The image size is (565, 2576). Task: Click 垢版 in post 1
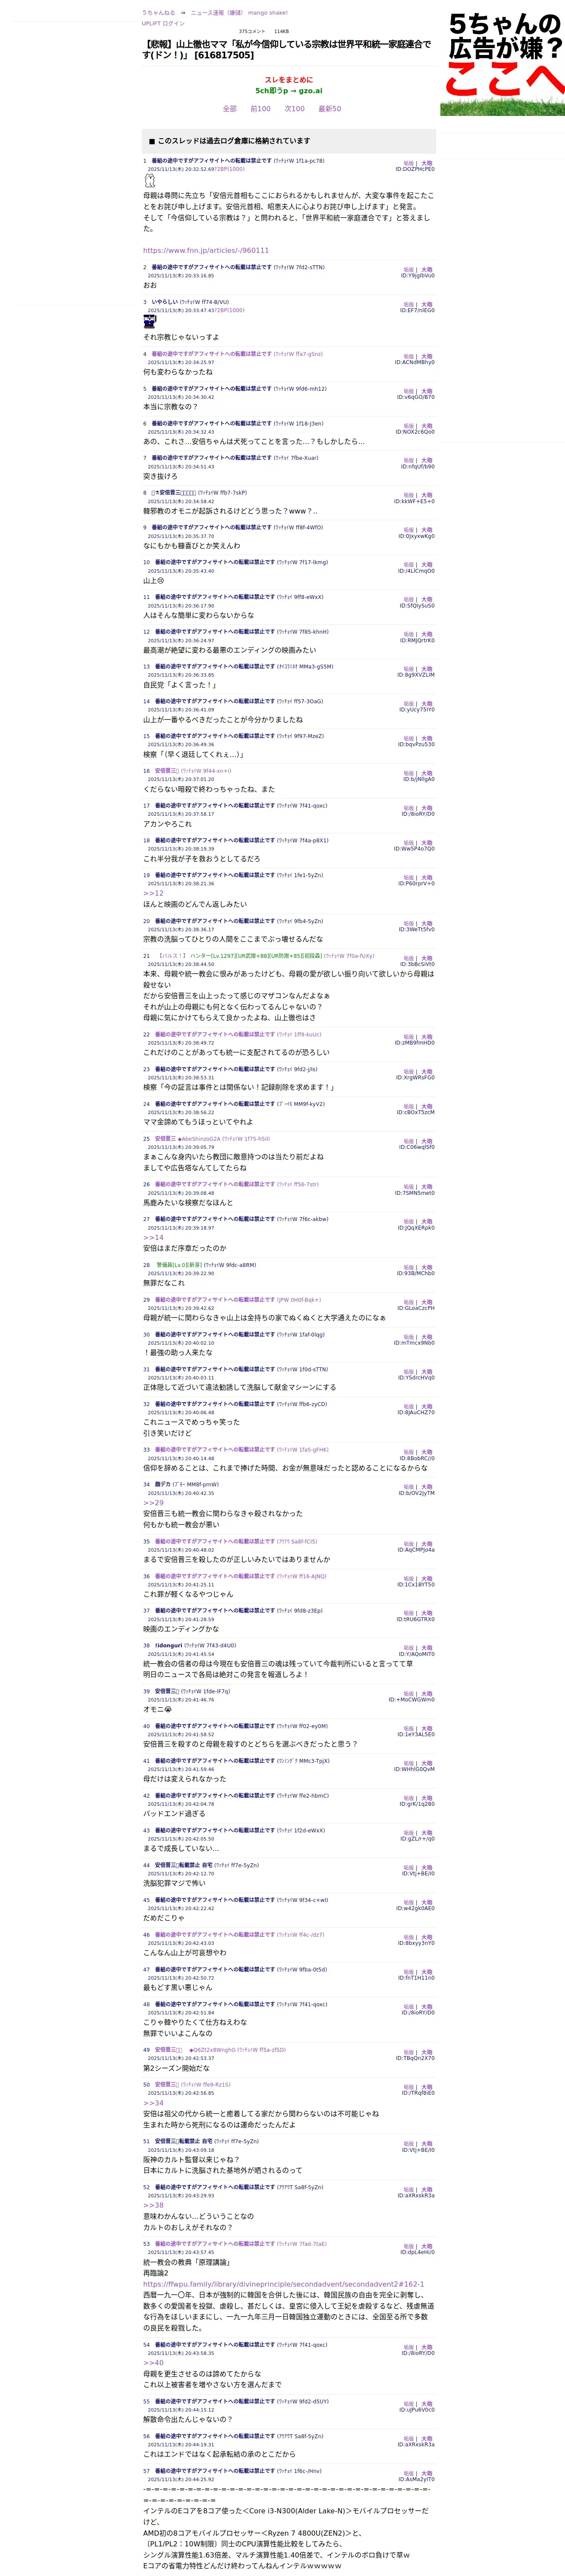408,163
